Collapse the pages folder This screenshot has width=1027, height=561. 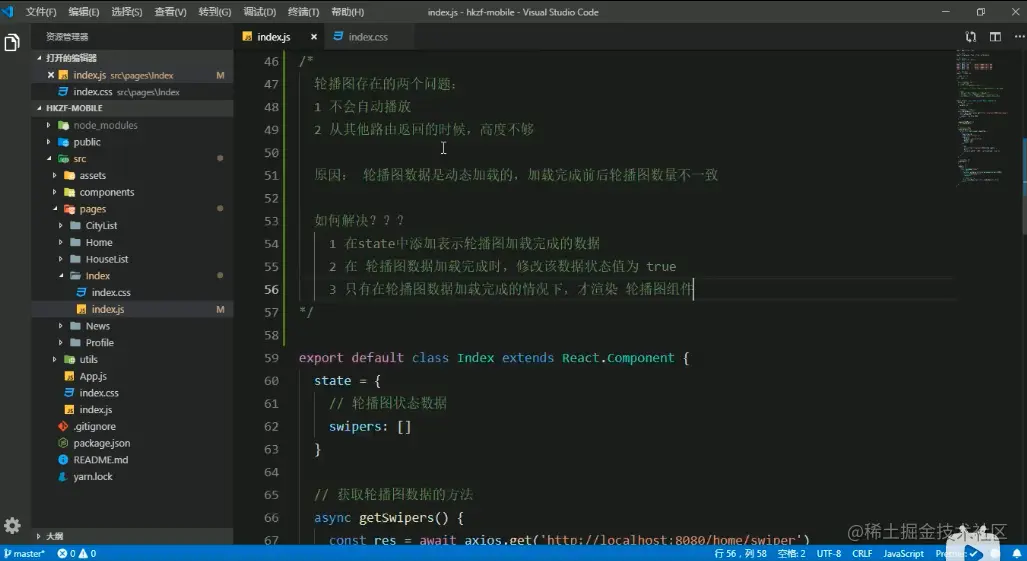click(54, 209)
